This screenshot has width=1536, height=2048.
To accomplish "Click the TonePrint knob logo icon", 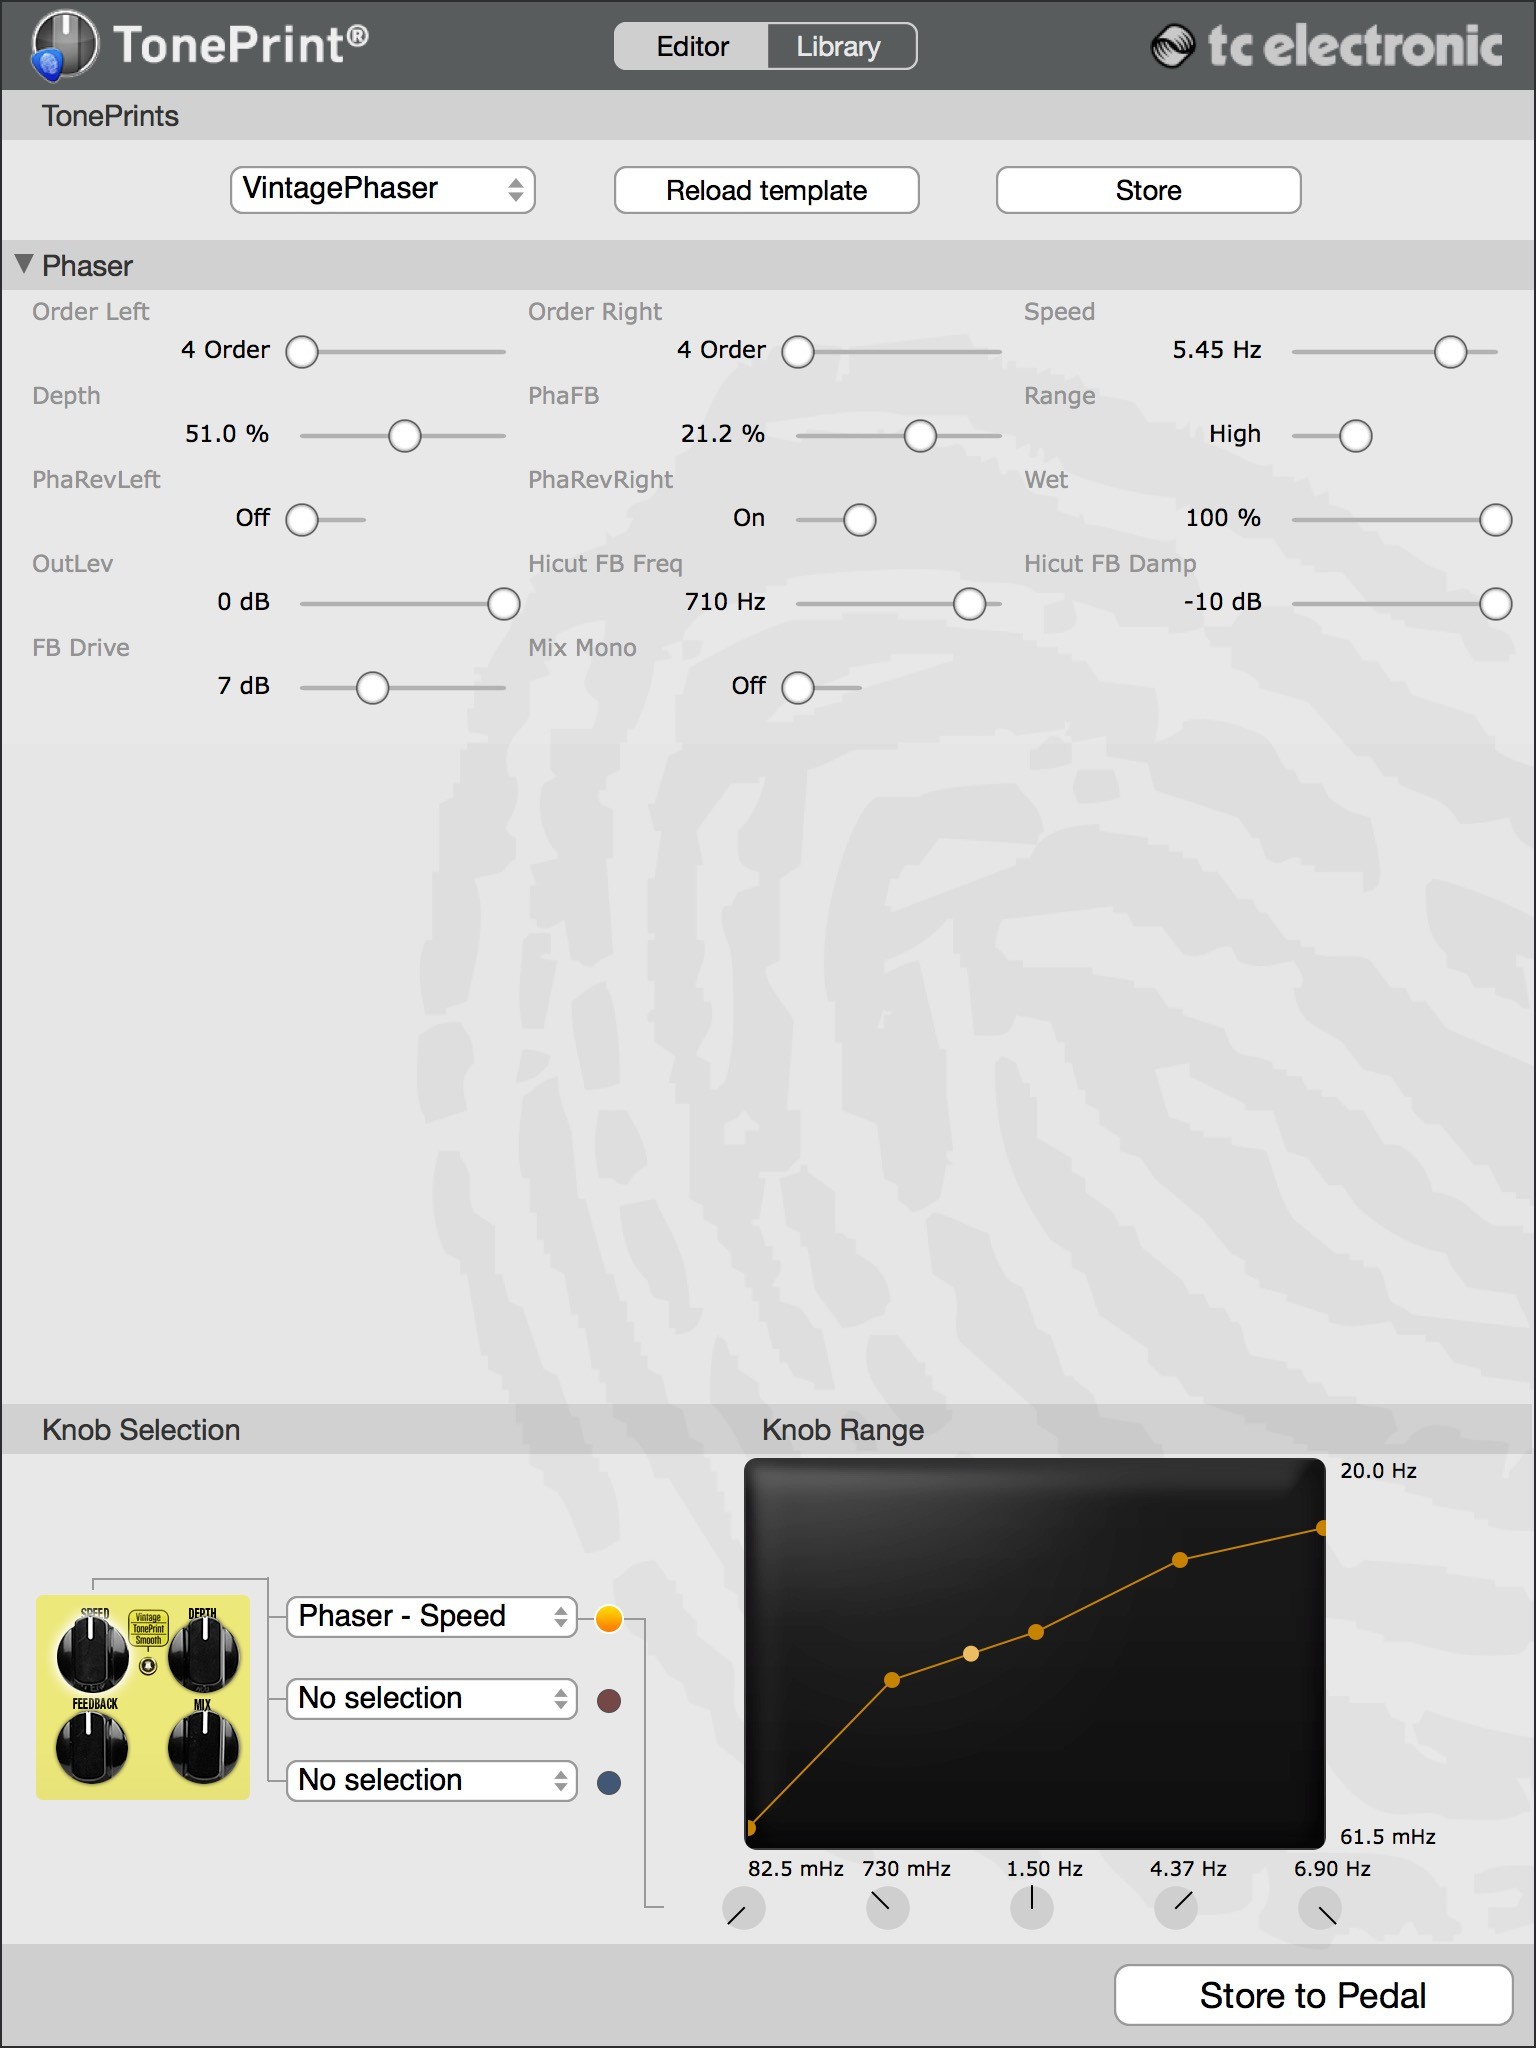I will 64,45.
